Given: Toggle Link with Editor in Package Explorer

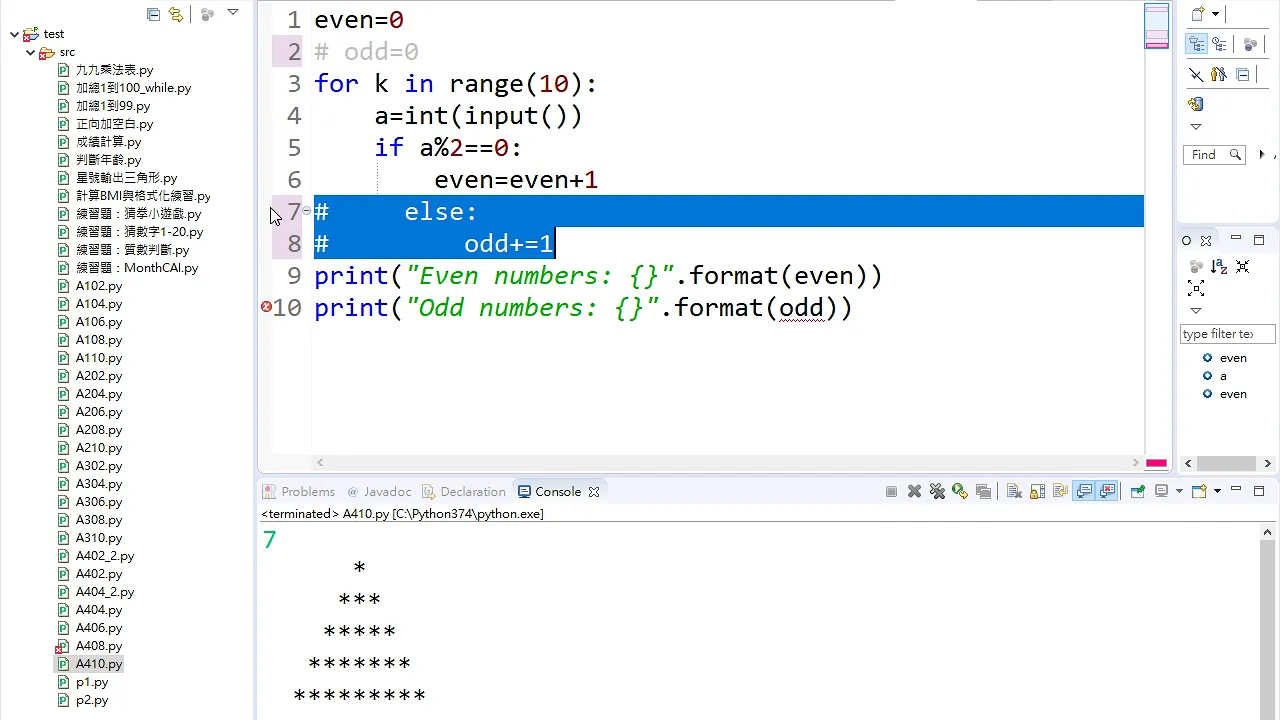Looking at the screenshot, I should [177, 14].
